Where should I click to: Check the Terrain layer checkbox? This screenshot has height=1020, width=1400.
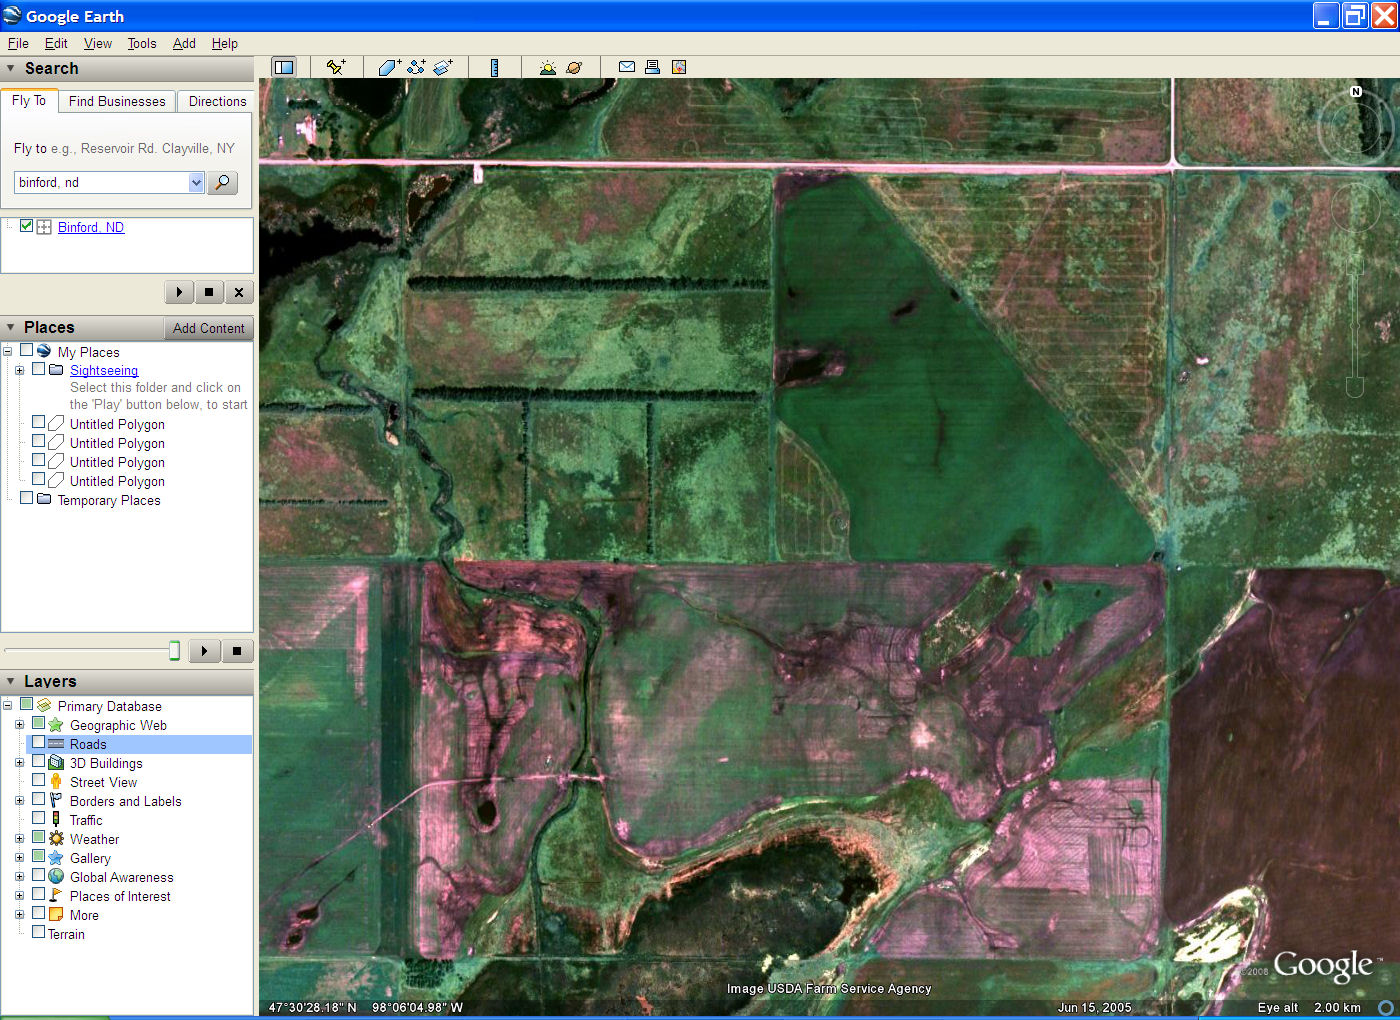[x=39, y=932]
